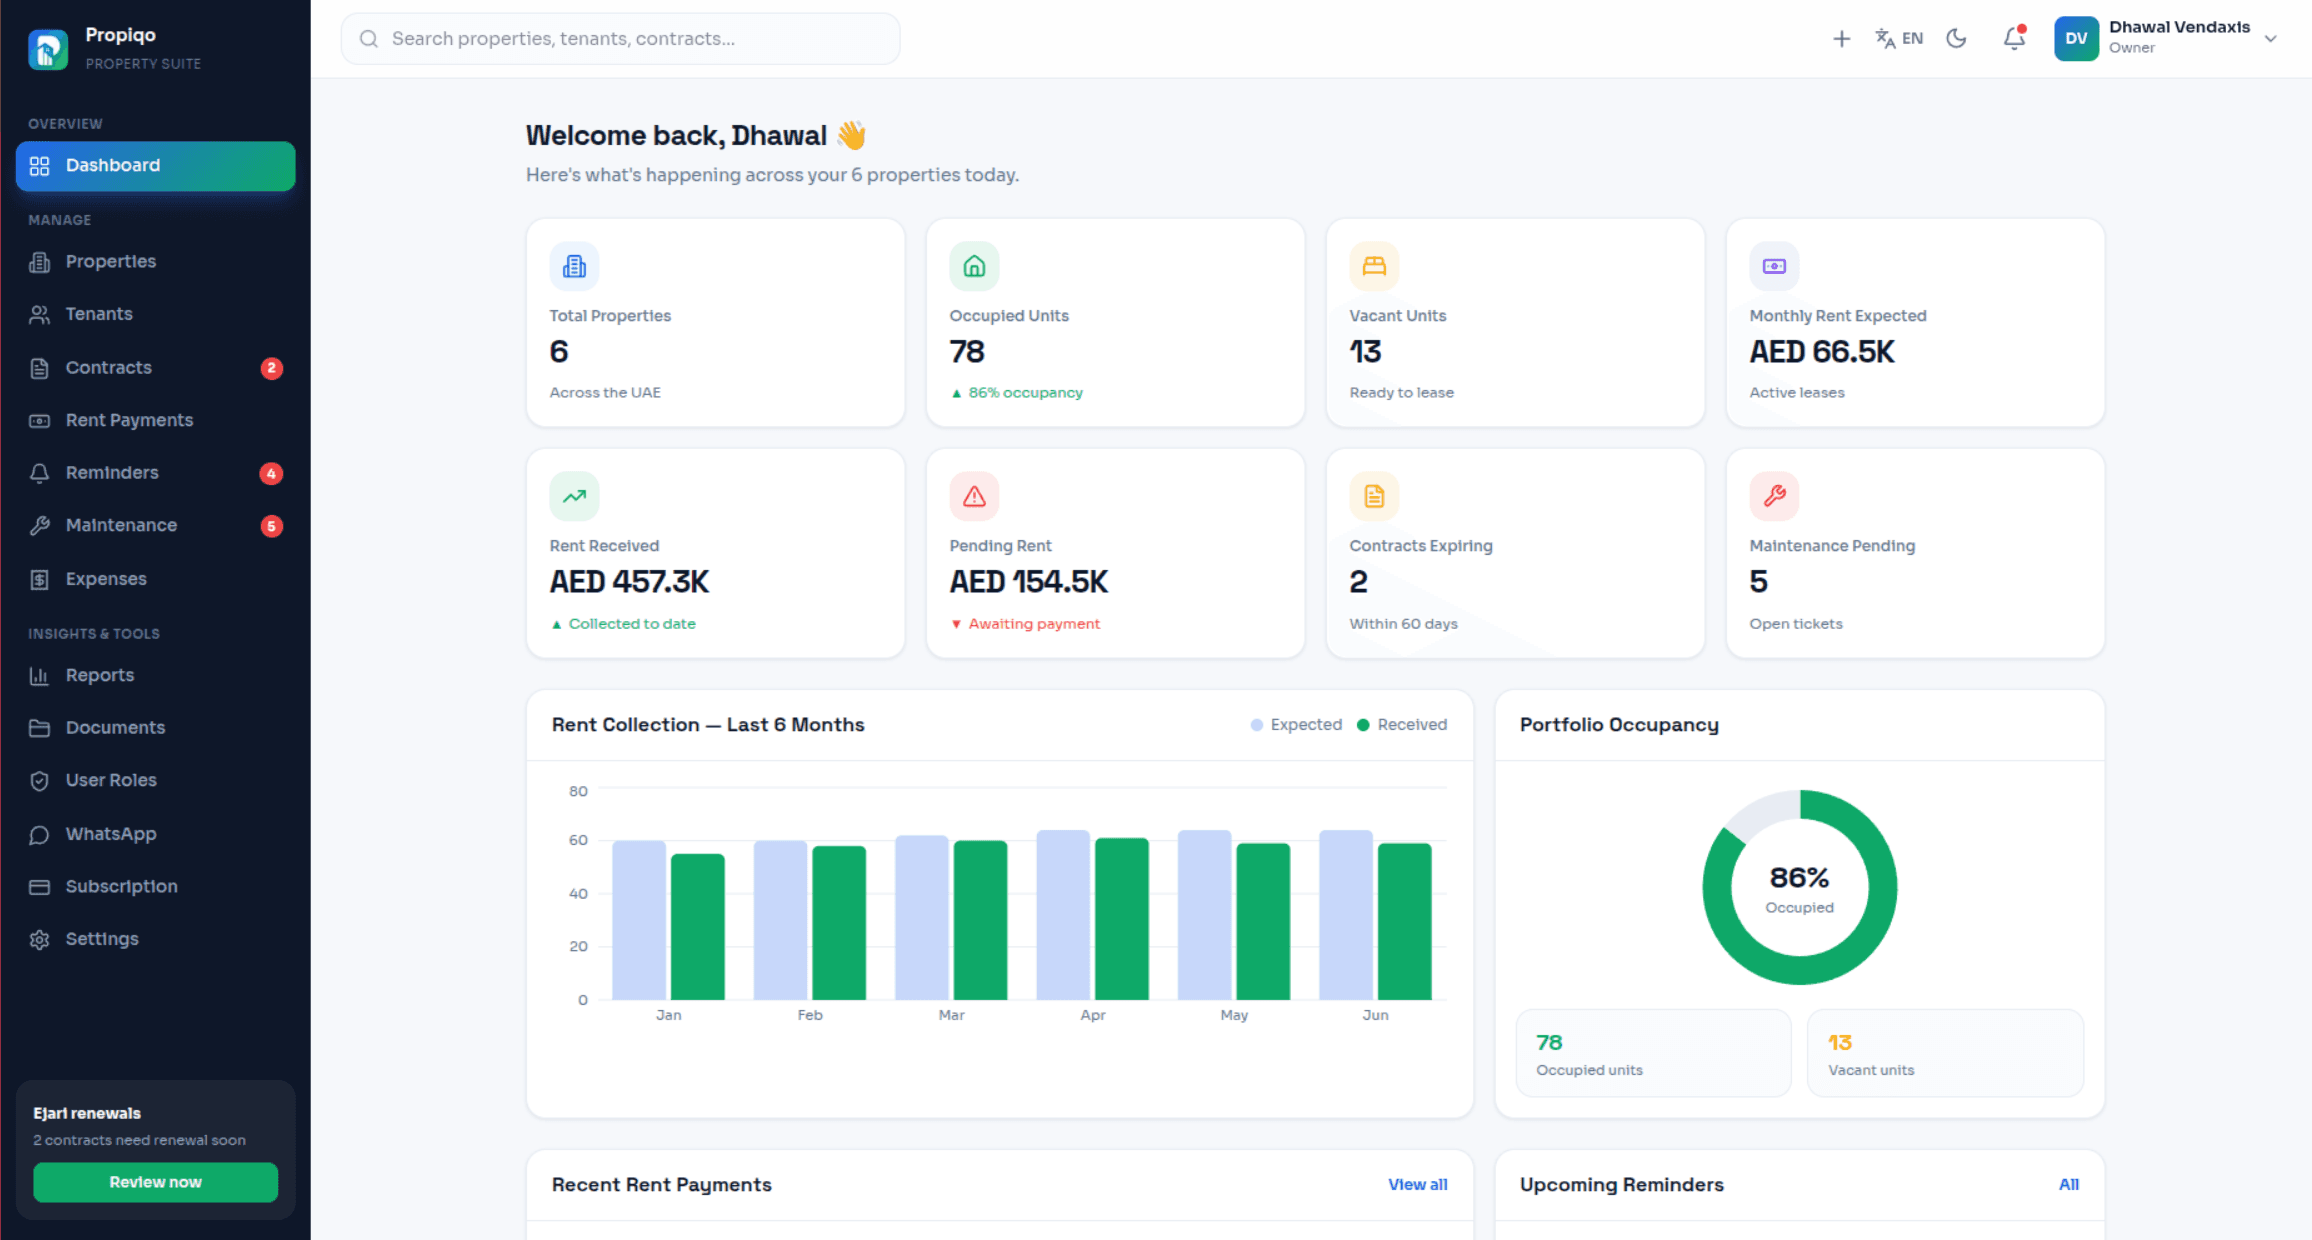Click the Propiqo logo icon

[x=48, y=48]
